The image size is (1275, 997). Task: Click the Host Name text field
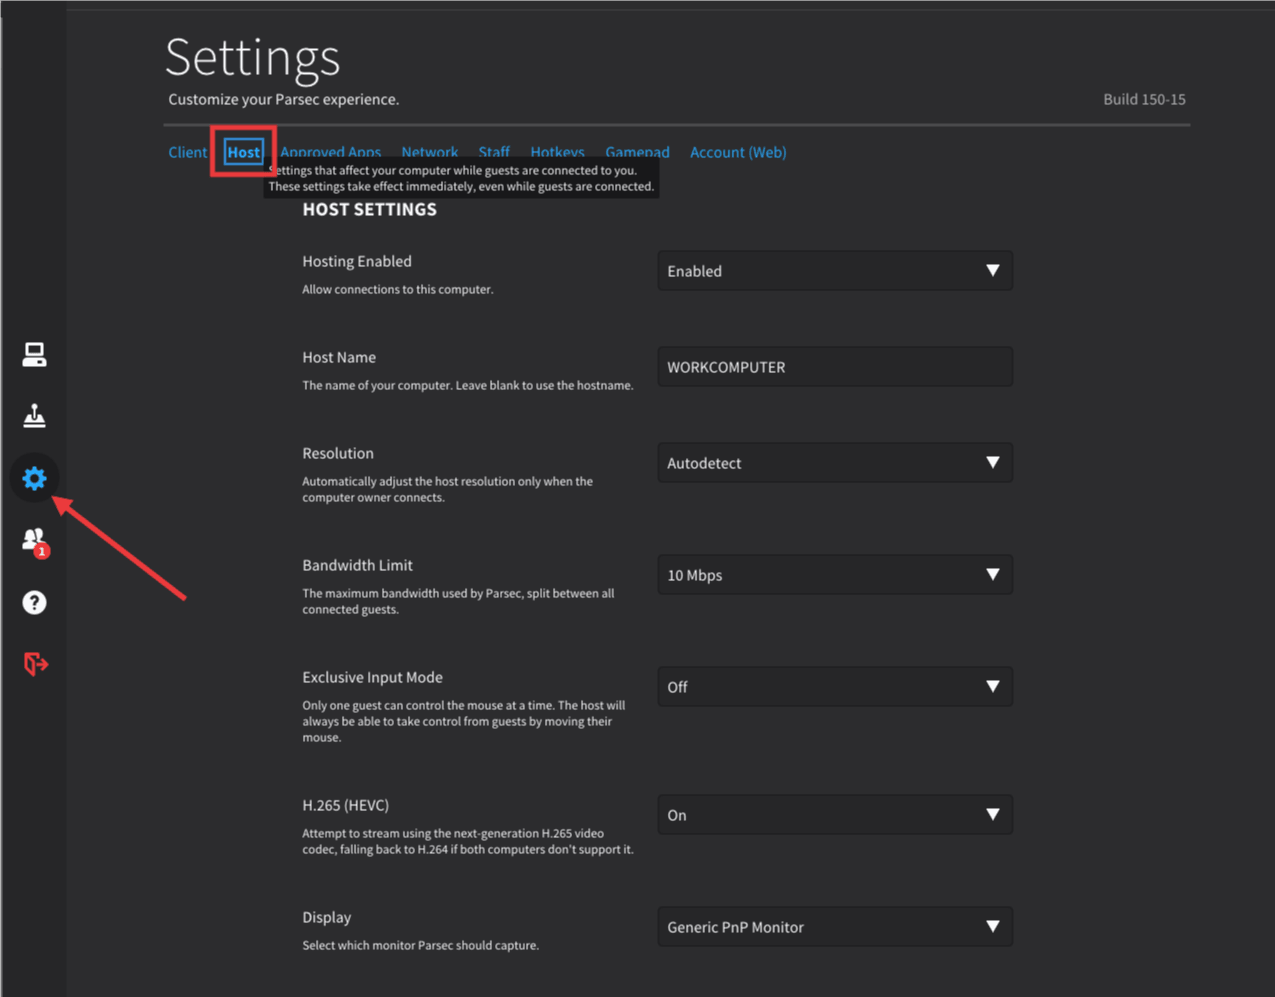coord(834,367)
